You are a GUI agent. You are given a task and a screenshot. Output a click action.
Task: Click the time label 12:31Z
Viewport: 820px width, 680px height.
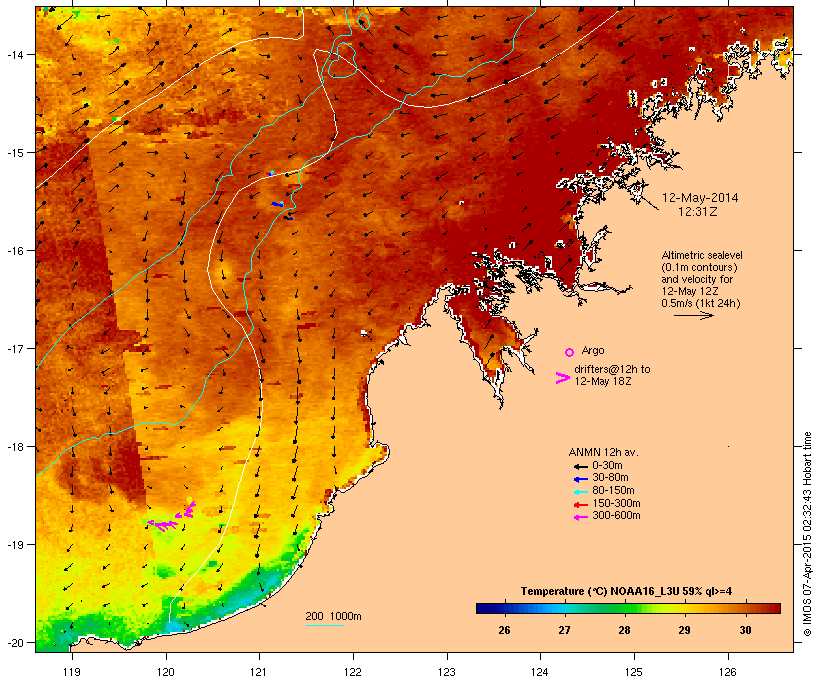coord(698,212)
